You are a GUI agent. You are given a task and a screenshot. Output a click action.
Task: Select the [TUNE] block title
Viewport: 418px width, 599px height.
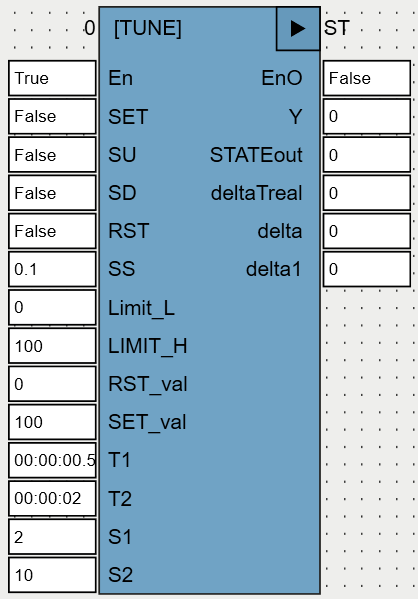pos(147,28)
